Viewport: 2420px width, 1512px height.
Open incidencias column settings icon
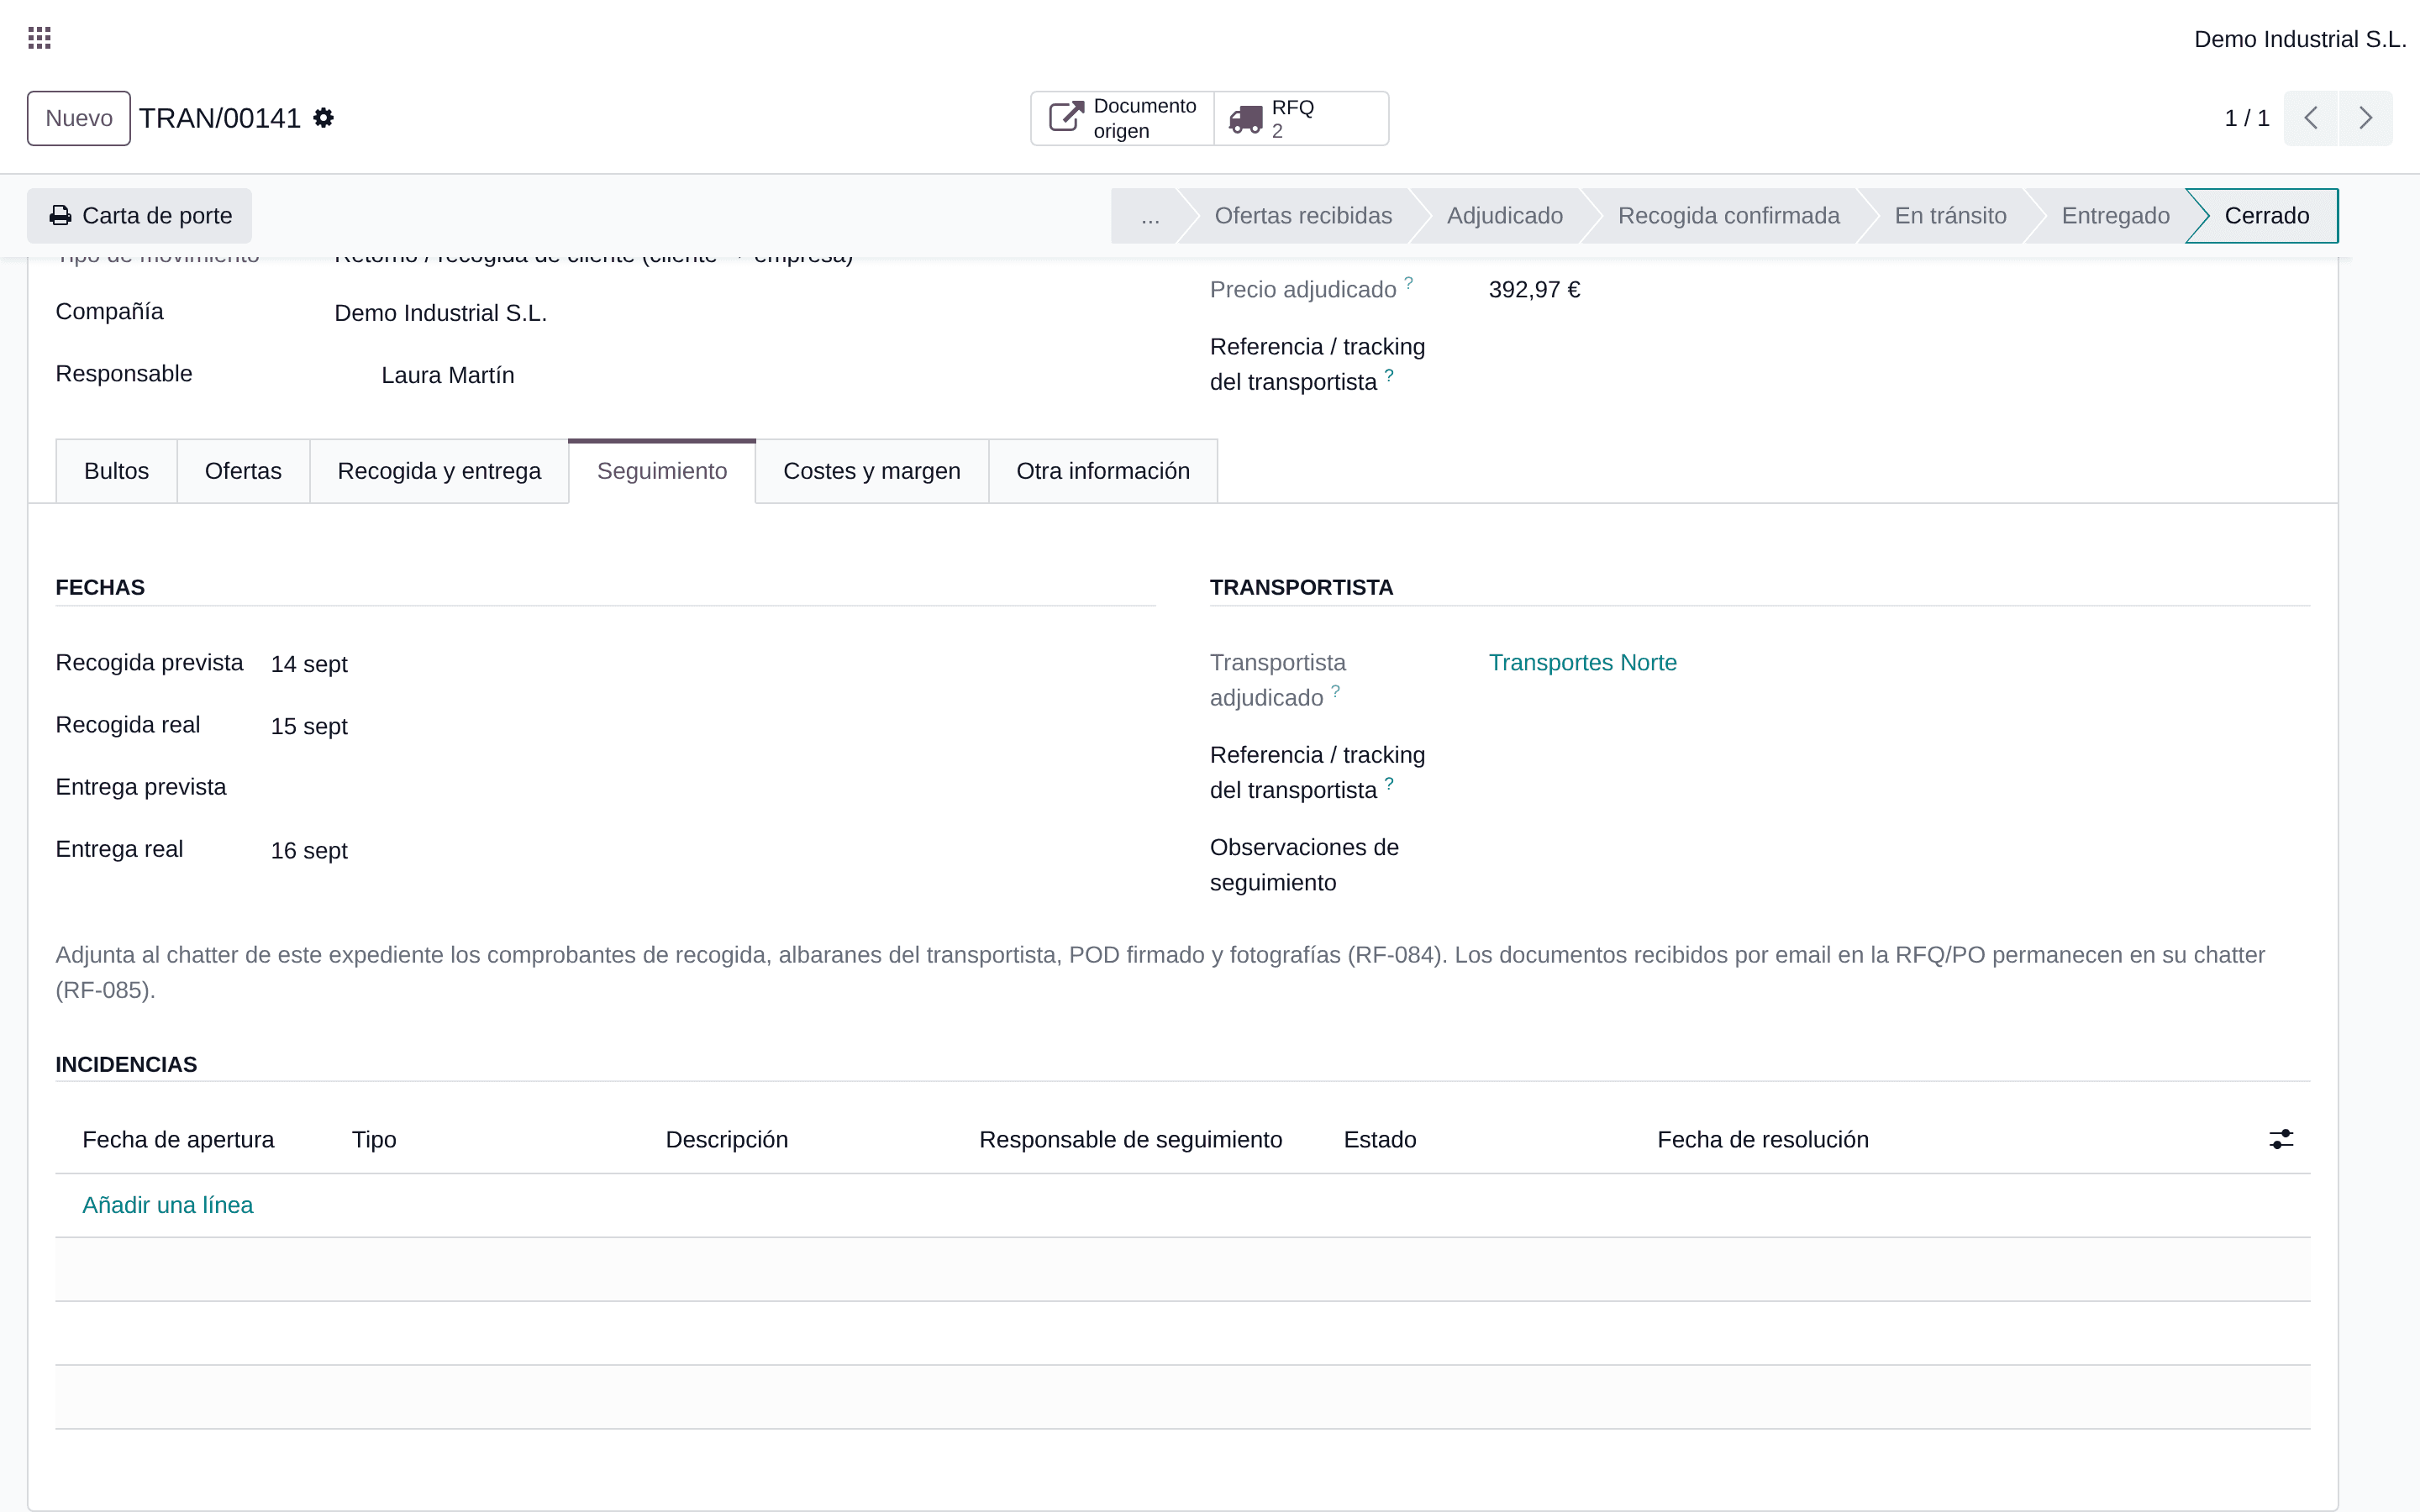[2280, 1139]
